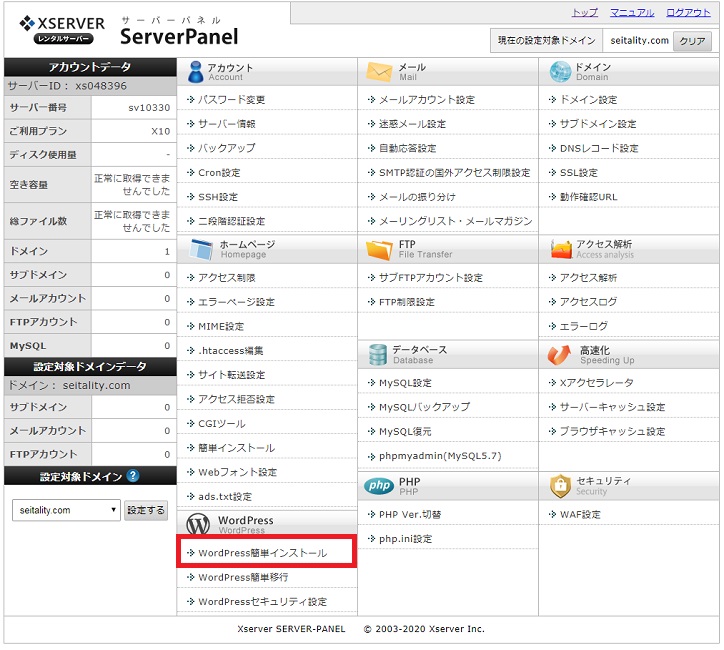Open メールアカウント設定
The image size is (724, 650).
pos(427,100)
